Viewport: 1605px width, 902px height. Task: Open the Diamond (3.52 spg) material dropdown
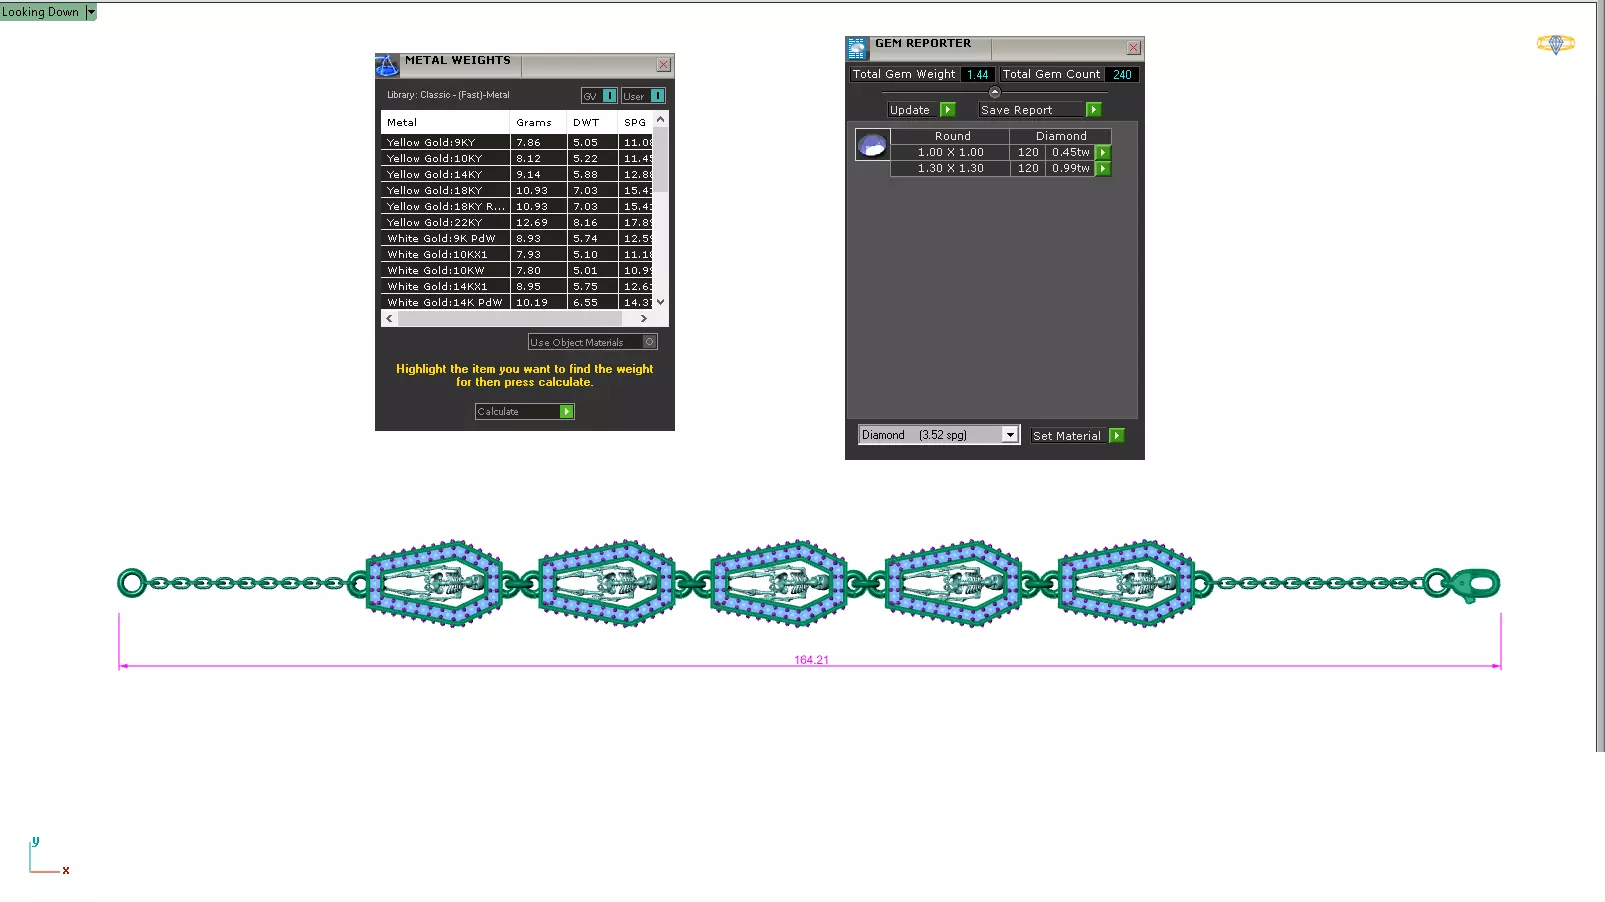click(x=1010, y=435)
